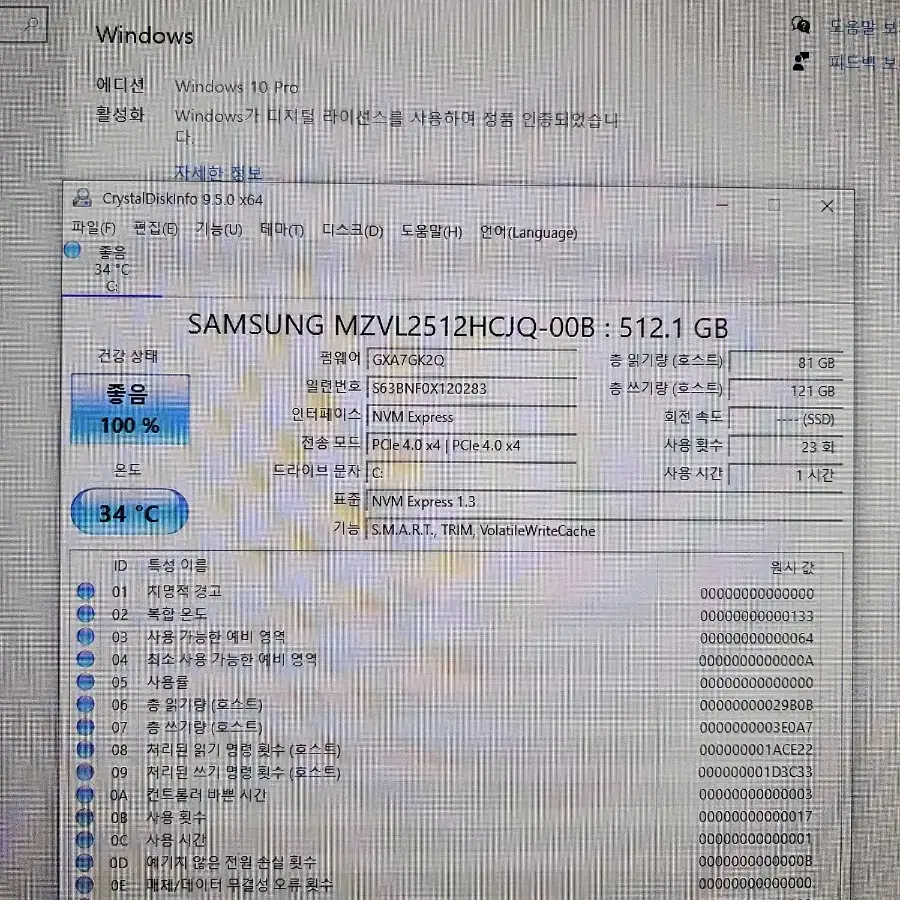This screenshot has width=900, height=900.
Task: Click the power on hours value 1 시간
Action: point(785,475)
